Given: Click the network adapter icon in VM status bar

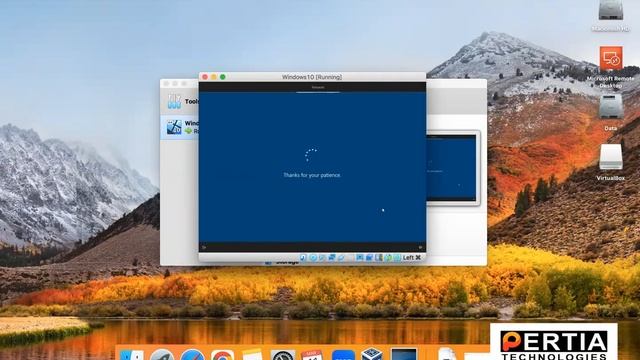Looking at the screenshot, I should [331, 258].
